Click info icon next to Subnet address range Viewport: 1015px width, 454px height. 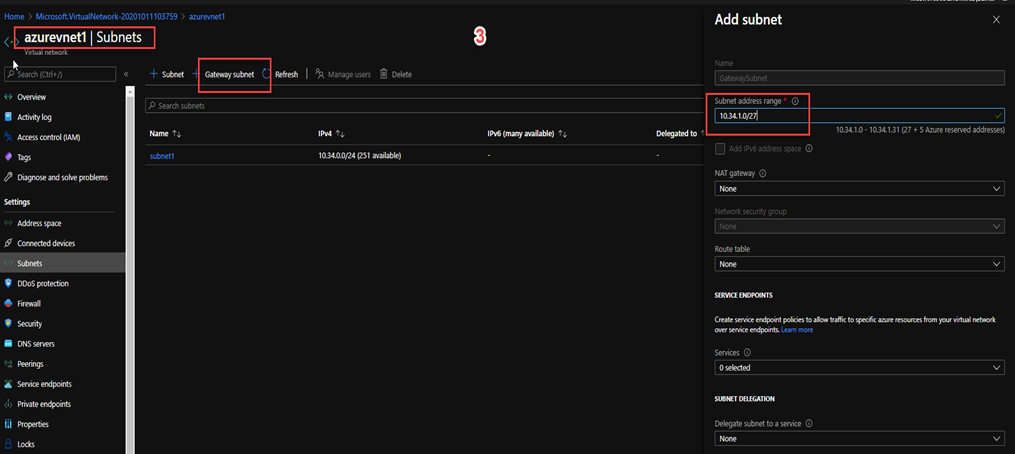(x=796, y=101)
